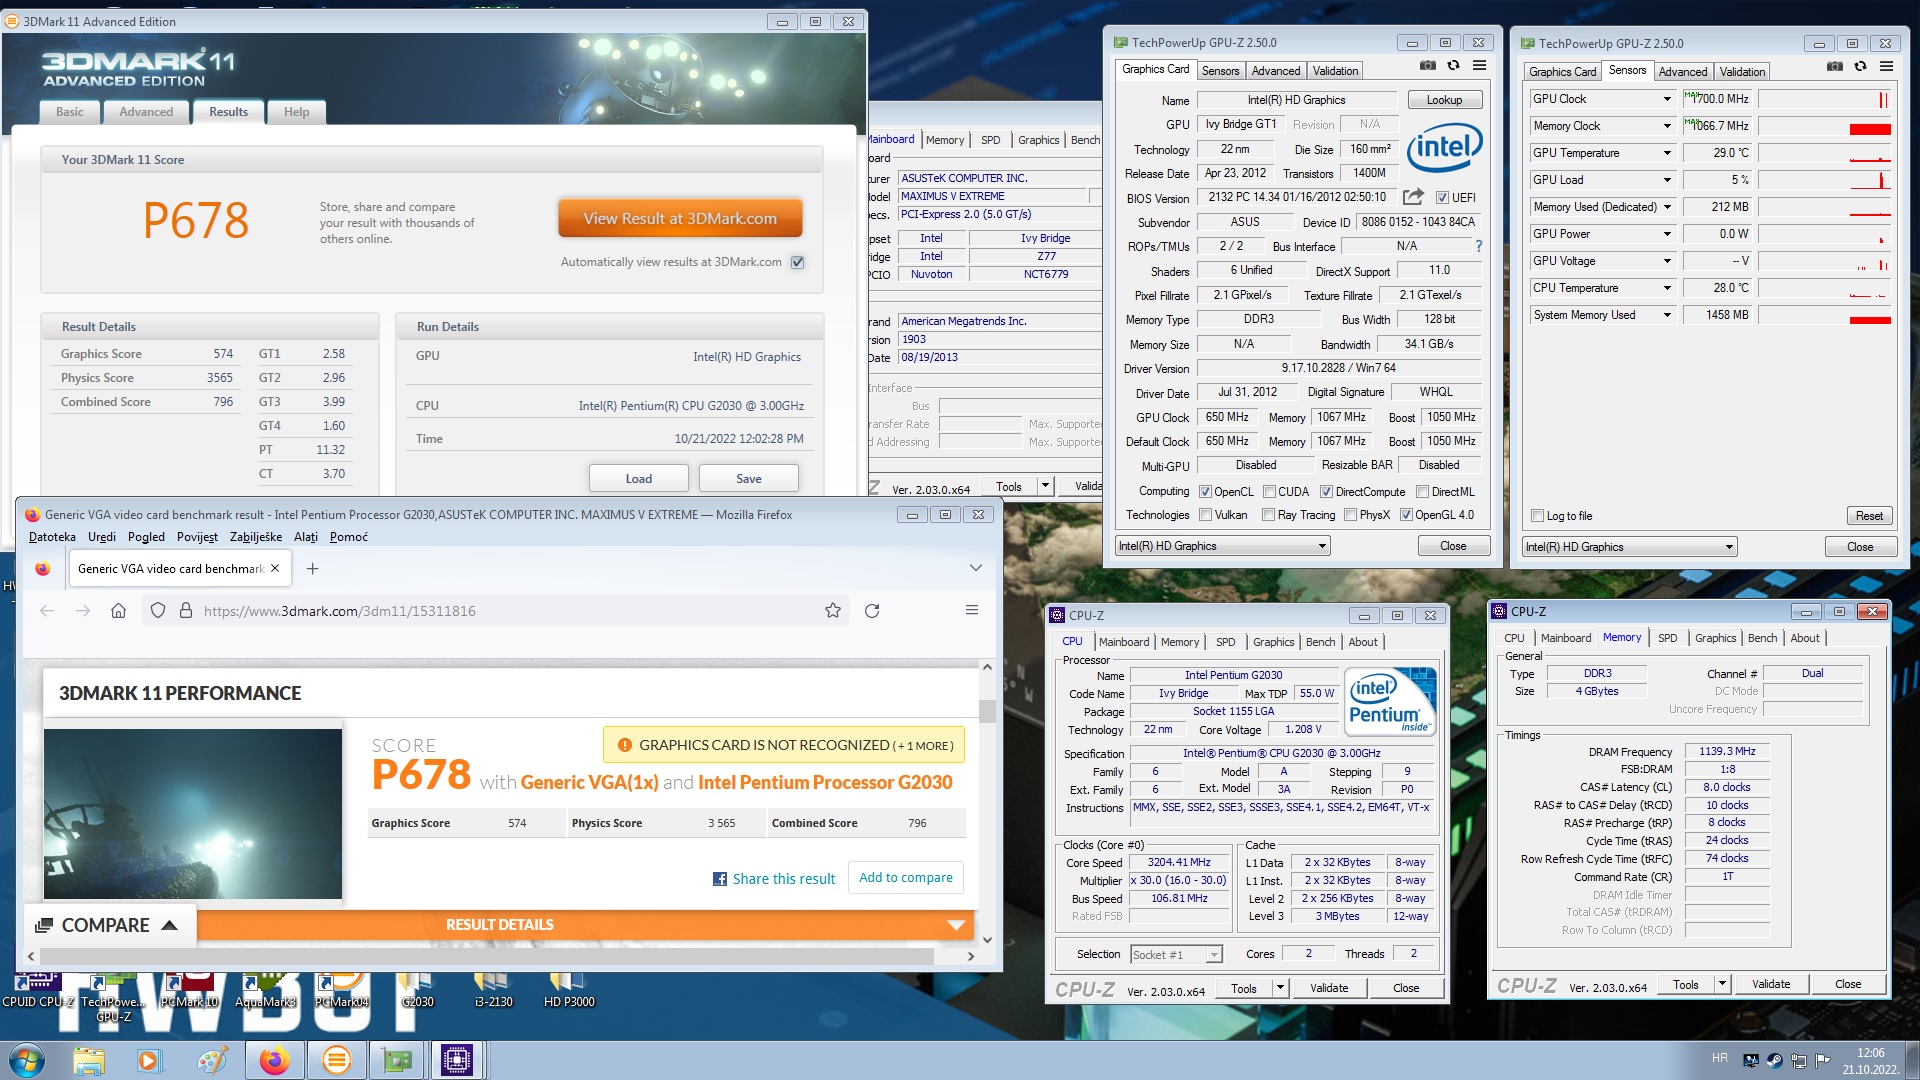Close the Generic VGA video card benchmark tab
This screenshot has height=1080, width=1920.
point(275,569)
